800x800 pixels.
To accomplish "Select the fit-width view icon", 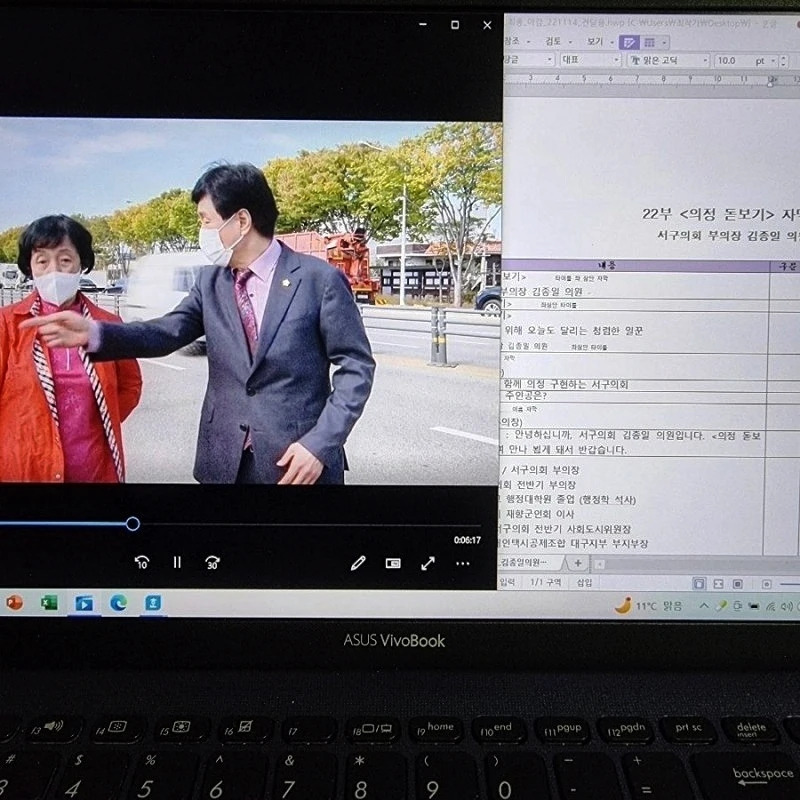I will click(x=718, y=584).
